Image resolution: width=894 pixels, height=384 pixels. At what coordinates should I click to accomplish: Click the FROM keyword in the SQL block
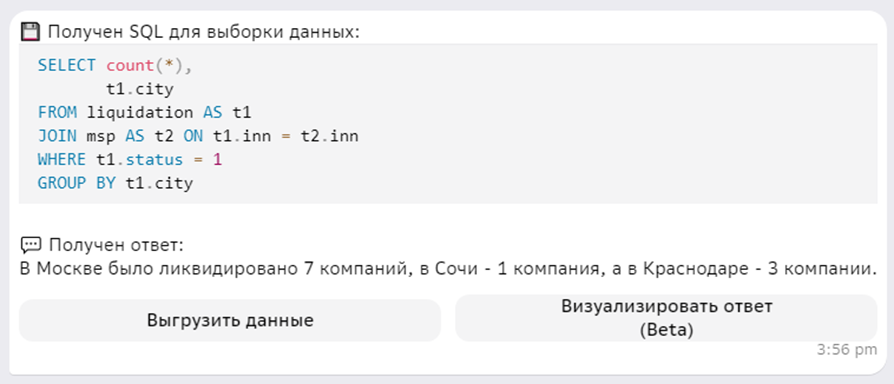(57, 112)
